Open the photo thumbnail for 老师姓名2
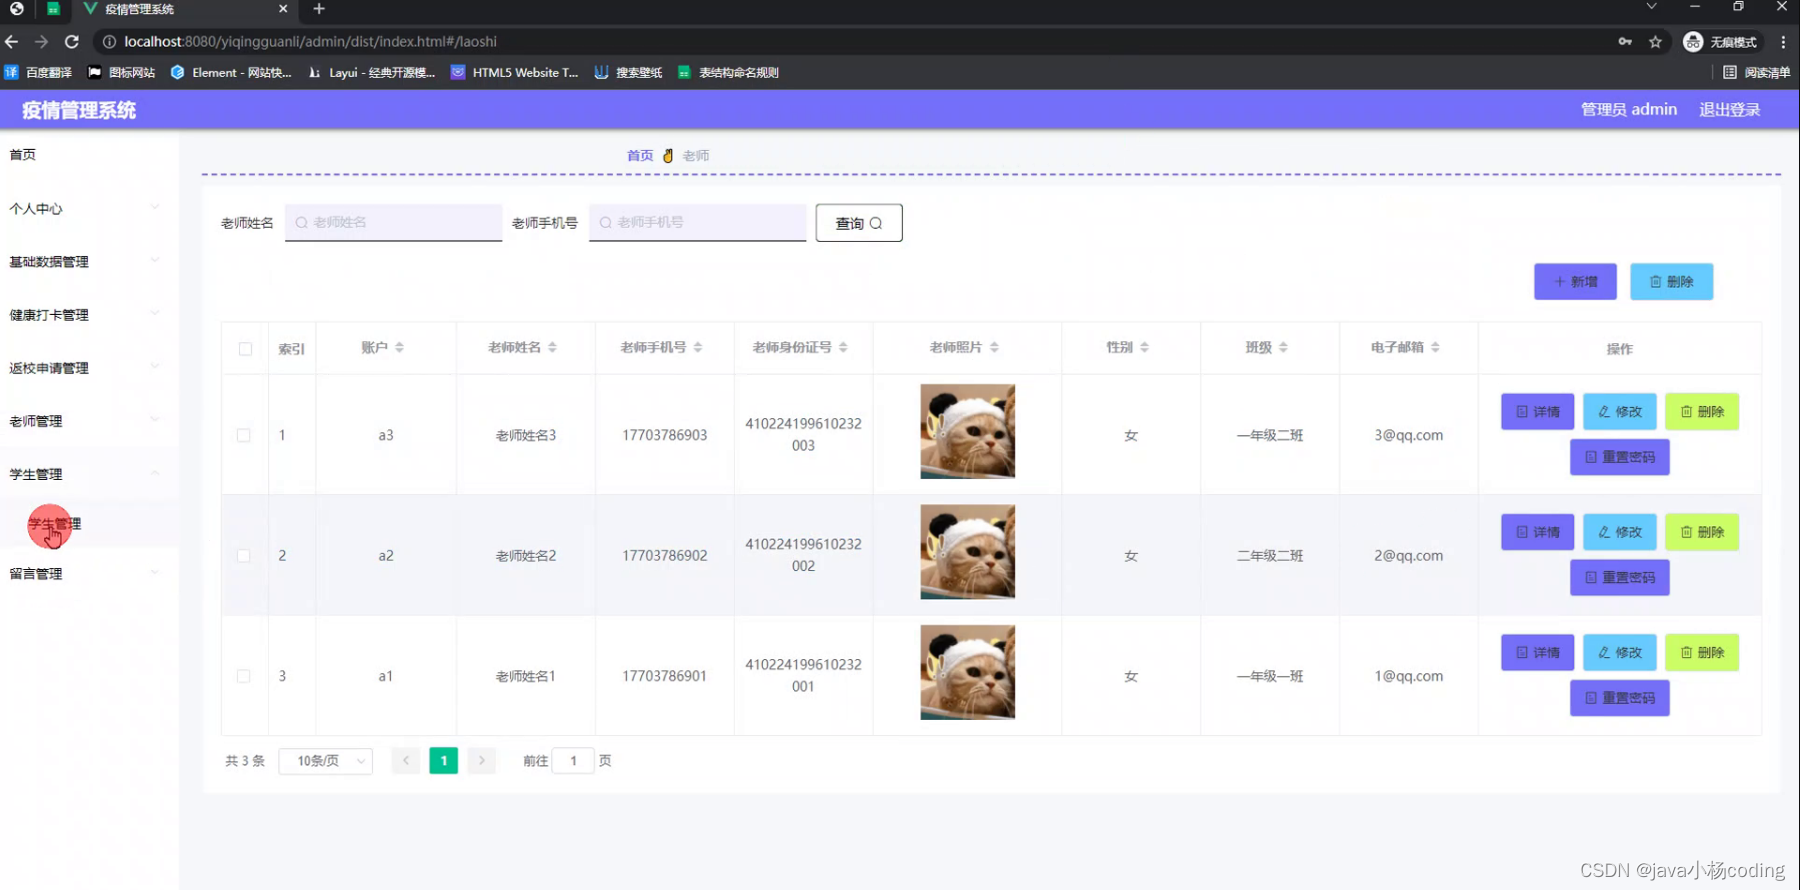The image size is (1800, 890). 967,552
